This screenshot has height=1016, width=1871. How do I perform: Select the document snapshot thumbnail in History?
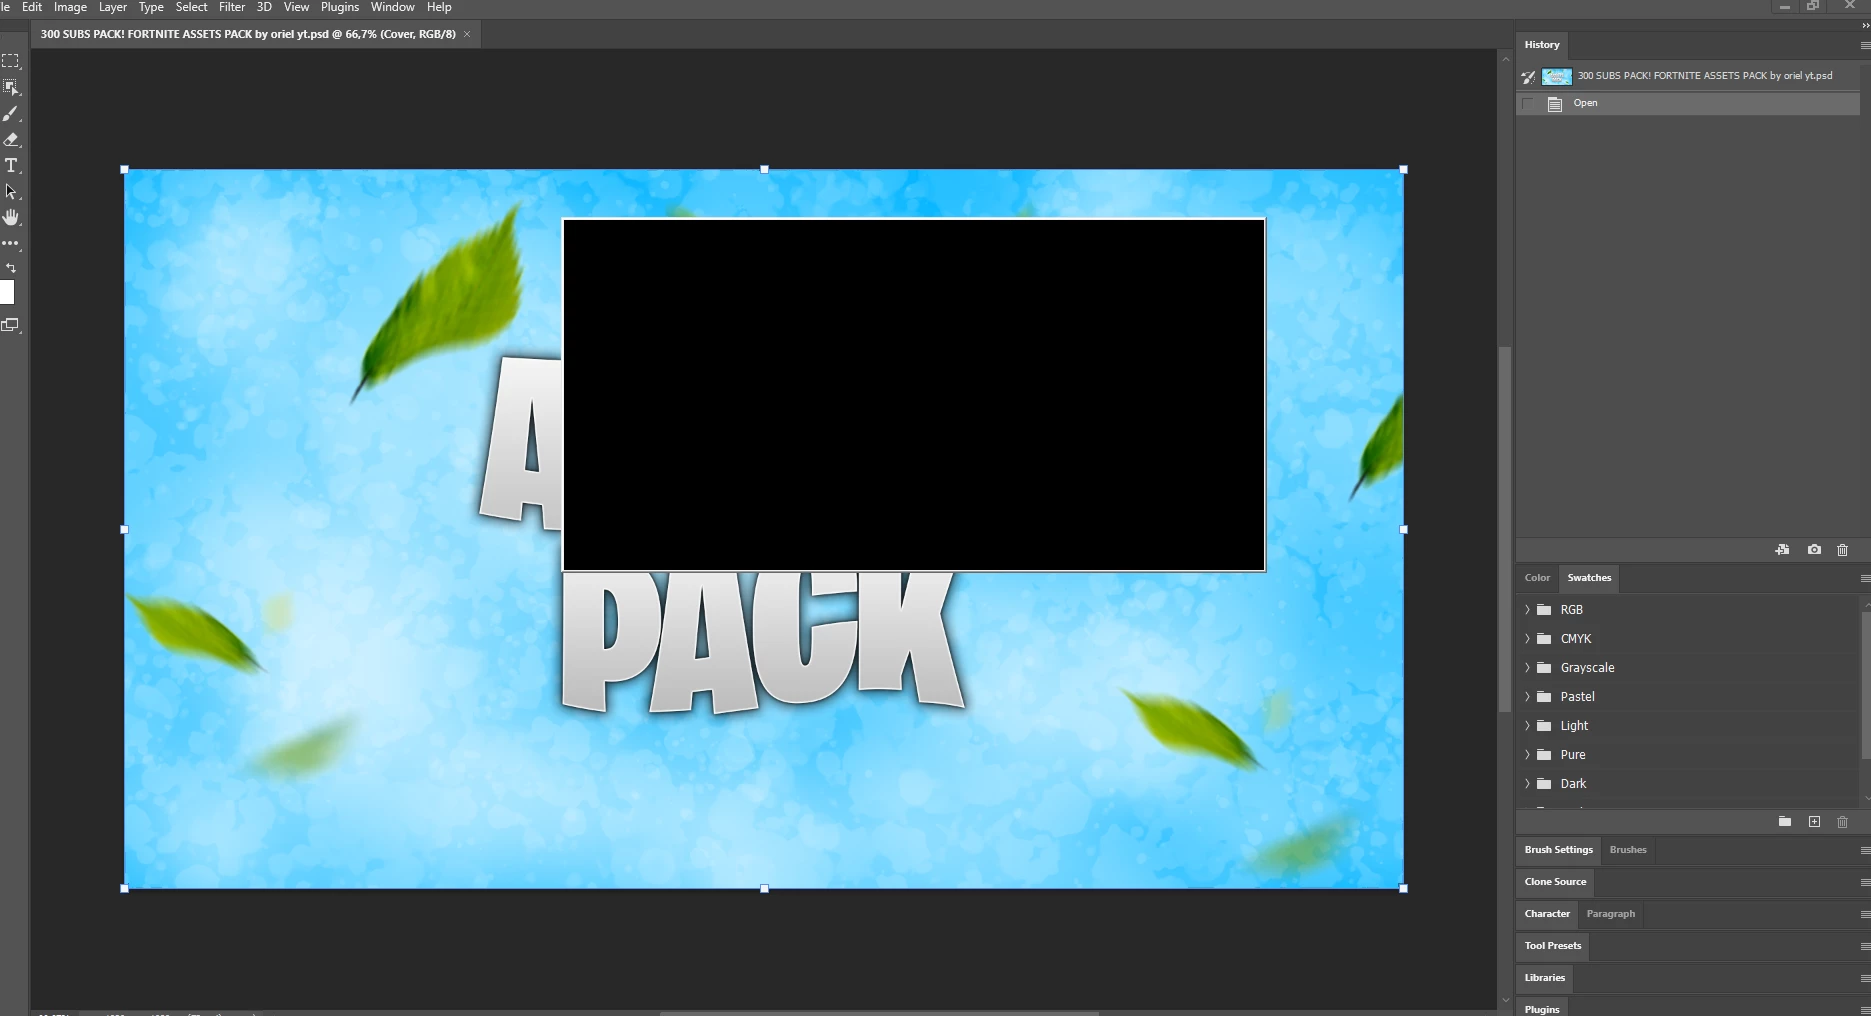tap(1556, 76)
